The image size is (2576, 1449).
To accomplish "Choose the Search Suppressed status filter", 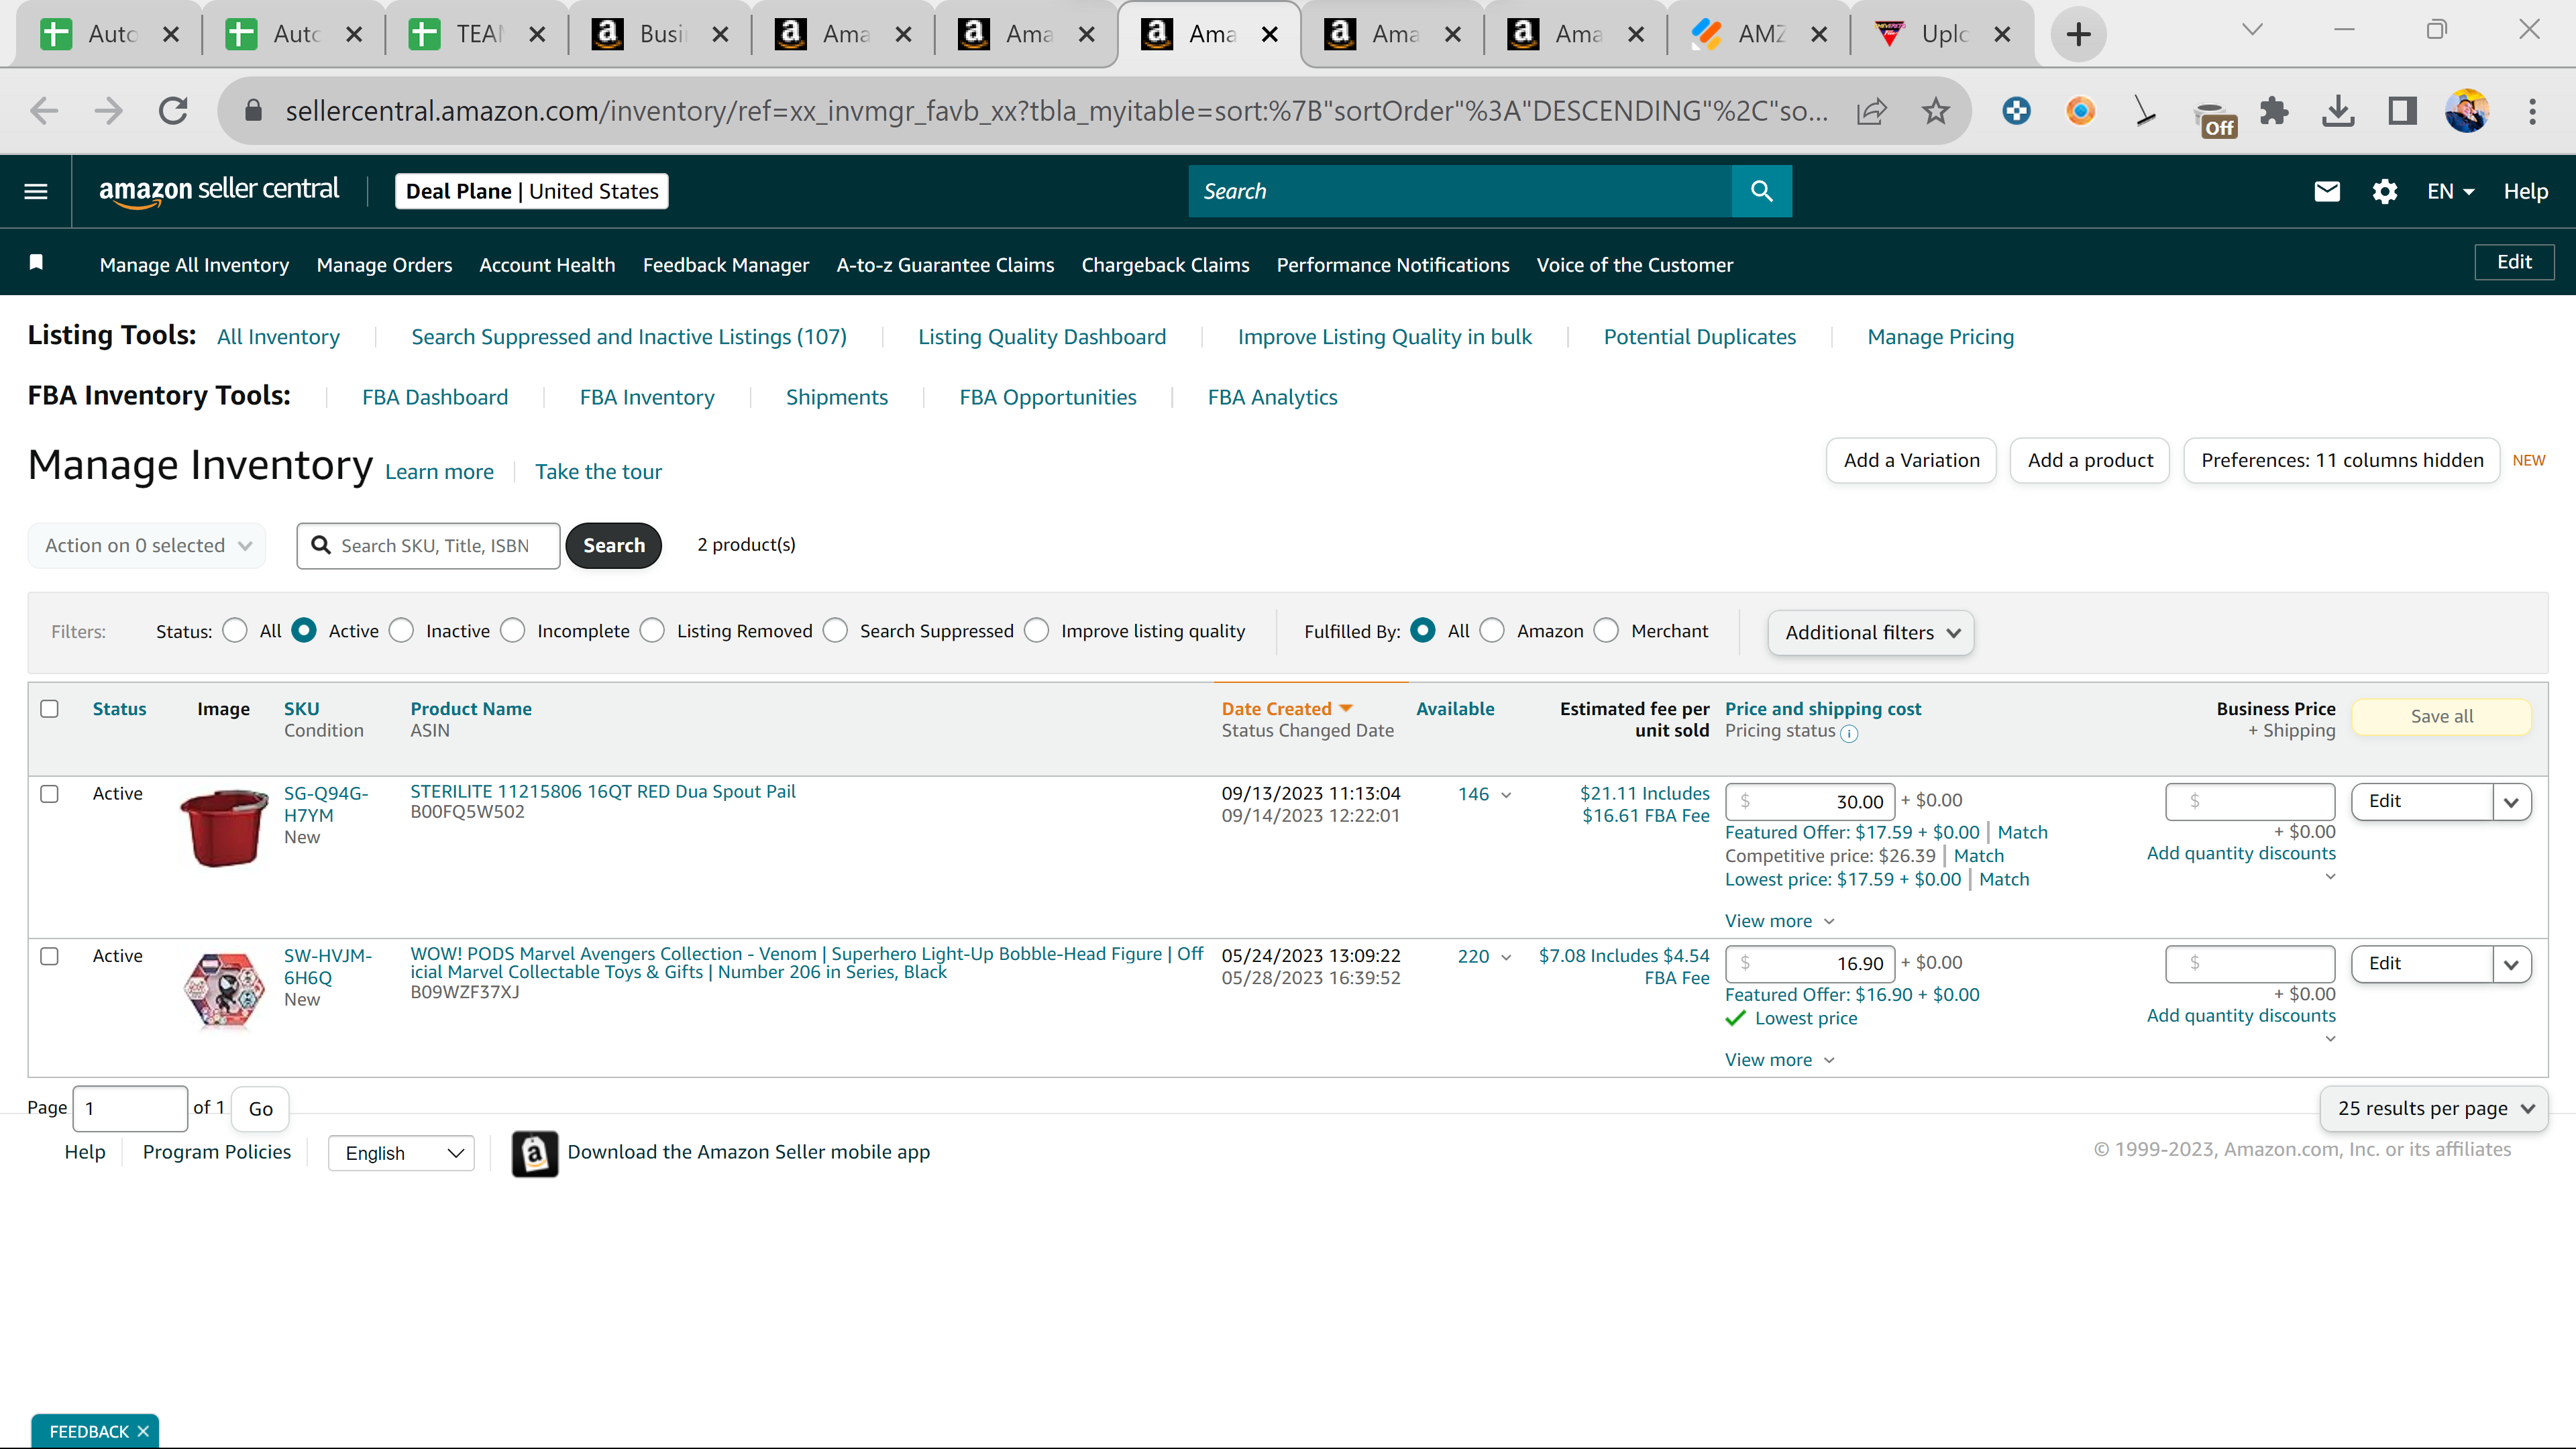I will point(835,631).
